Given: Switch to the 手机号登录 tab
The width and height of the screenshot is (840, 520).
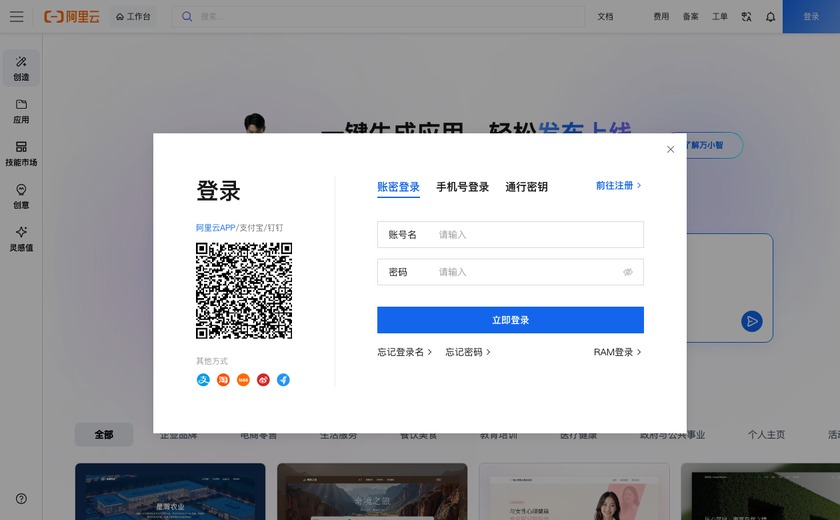Looking at the screenshot, I should [462, 187].
